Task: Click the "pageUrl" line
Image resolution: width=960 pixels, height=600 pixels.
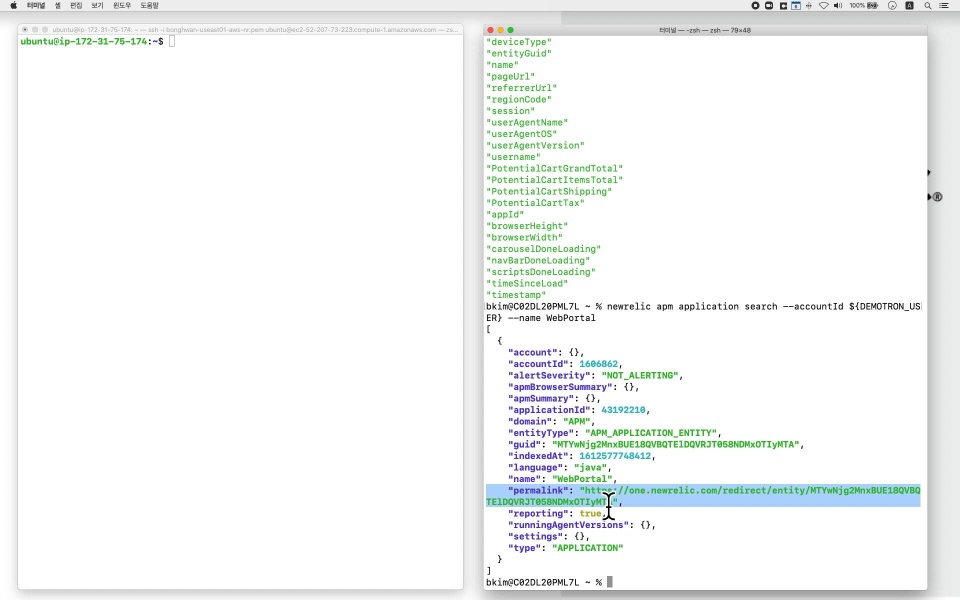Action: click(511, 77)
